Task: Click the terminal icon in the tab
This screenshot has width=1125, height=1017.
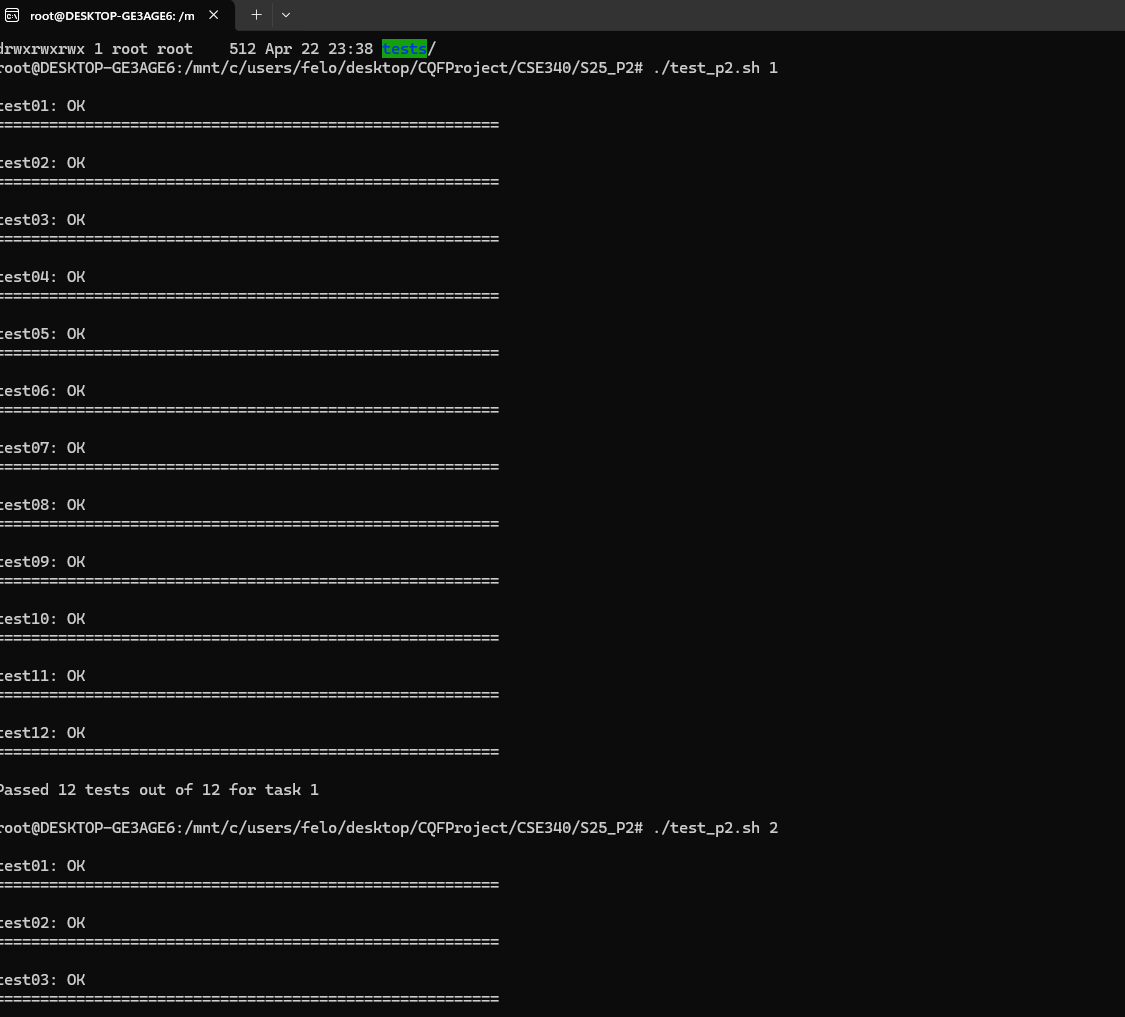Action: (13, 15)
